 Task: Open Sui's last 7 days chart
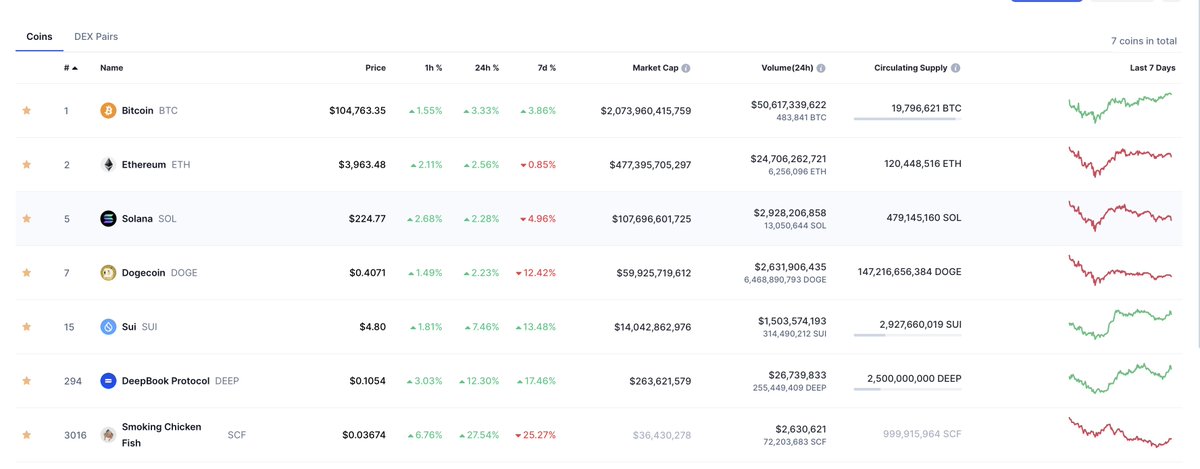click(x=1120, y=324)
